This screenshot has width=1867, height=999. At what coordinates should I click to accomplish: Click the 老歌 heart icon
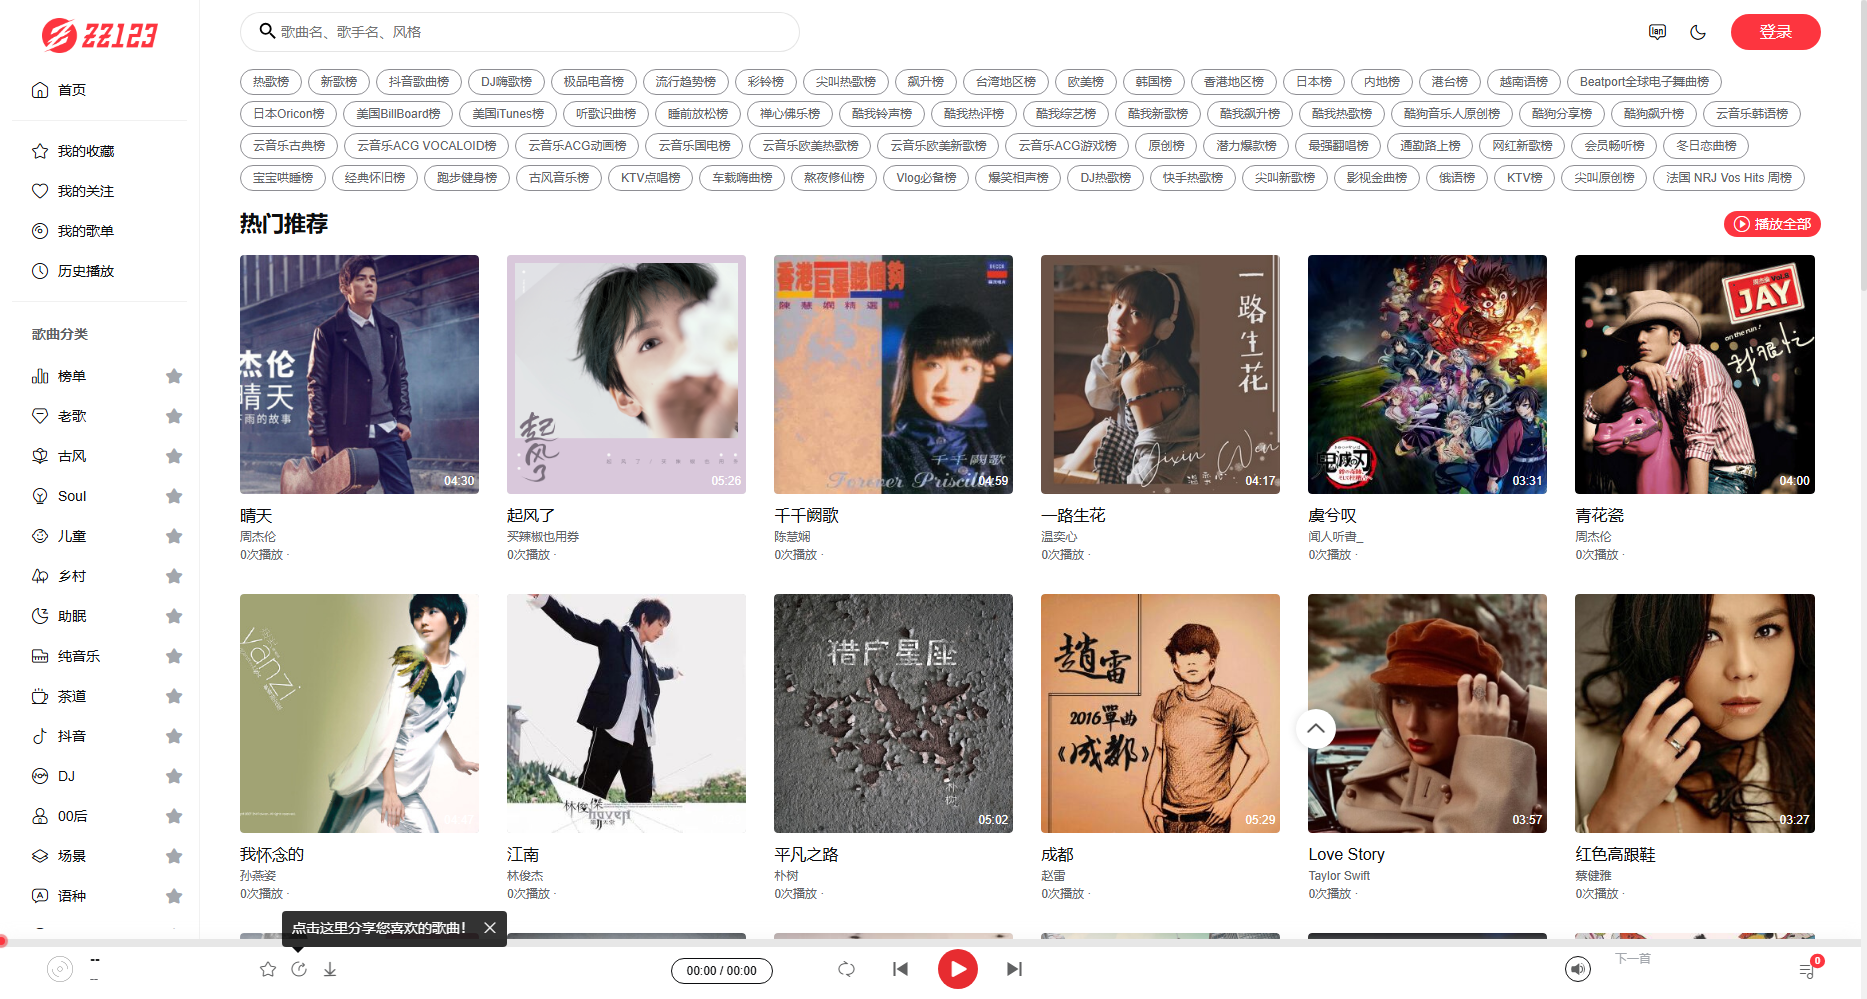(40, 416)
